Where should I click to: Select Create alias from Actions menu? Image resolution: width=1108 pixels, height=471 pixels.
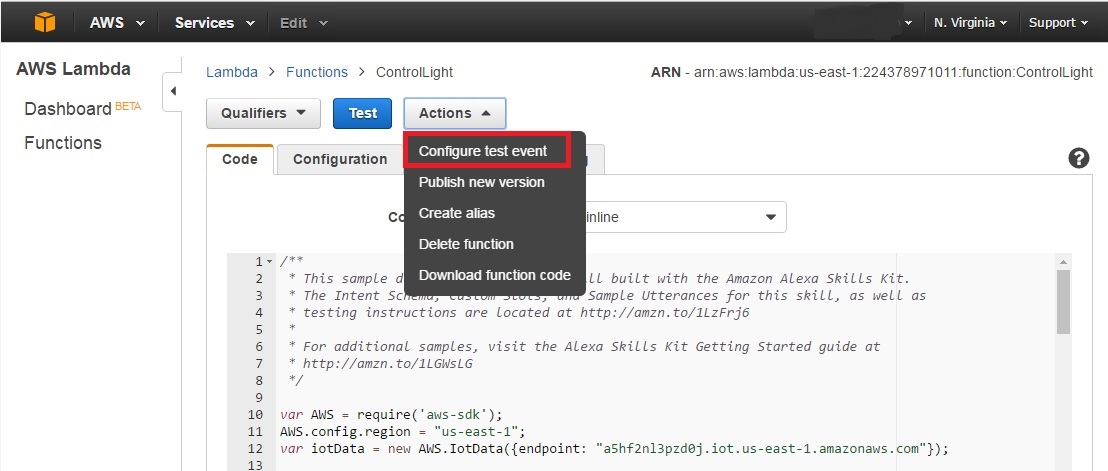click(456, 213)
